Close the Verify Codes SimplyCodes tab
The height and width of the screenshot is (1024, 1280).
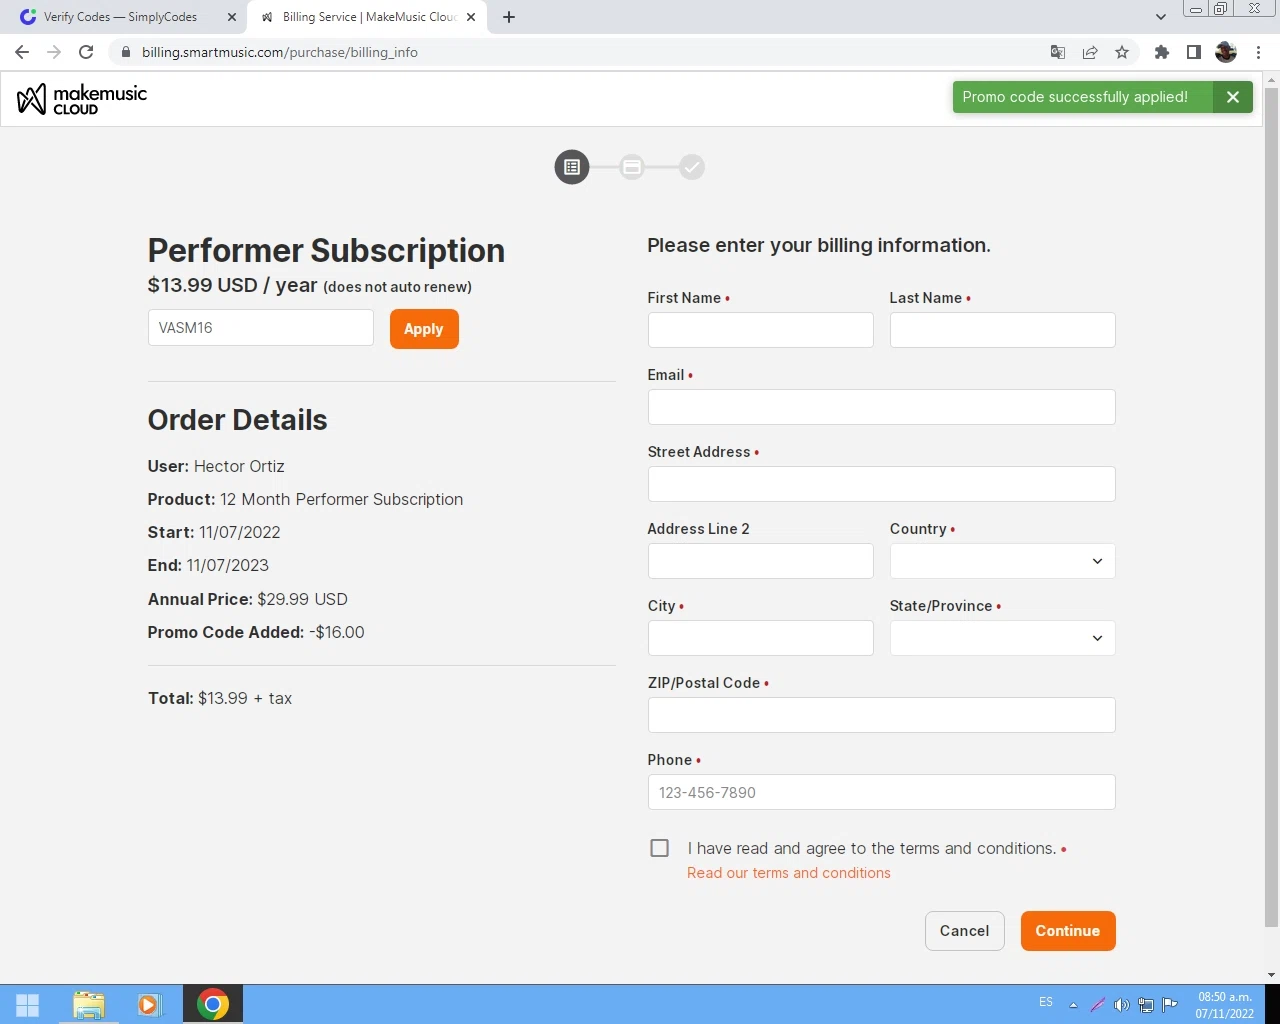[232, 17]
